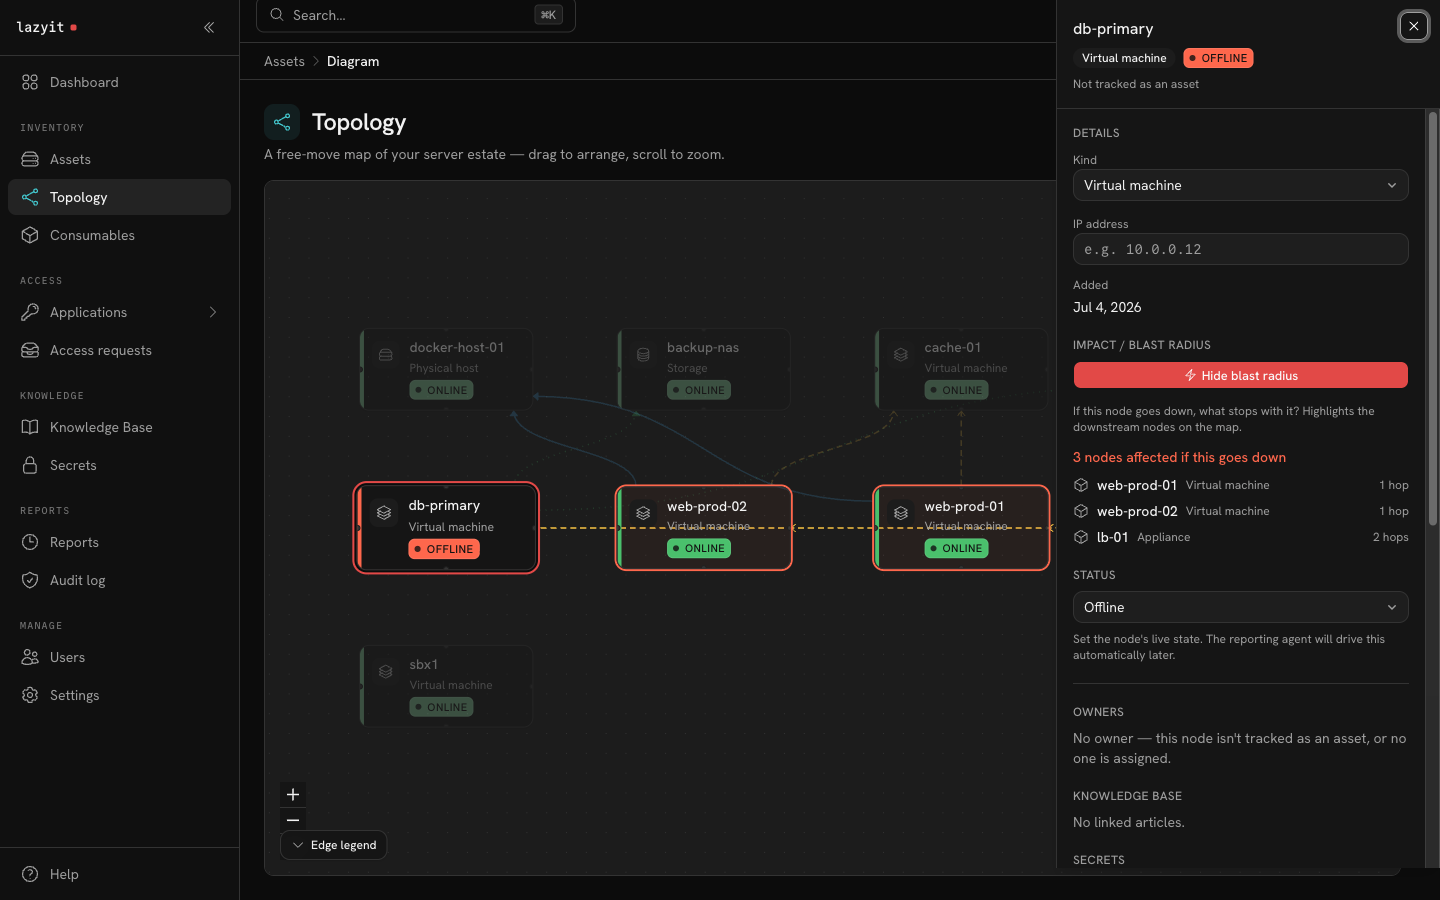Select the cache-01 node card
Screen dimensions: 1440x900
[x=962, y=369]
